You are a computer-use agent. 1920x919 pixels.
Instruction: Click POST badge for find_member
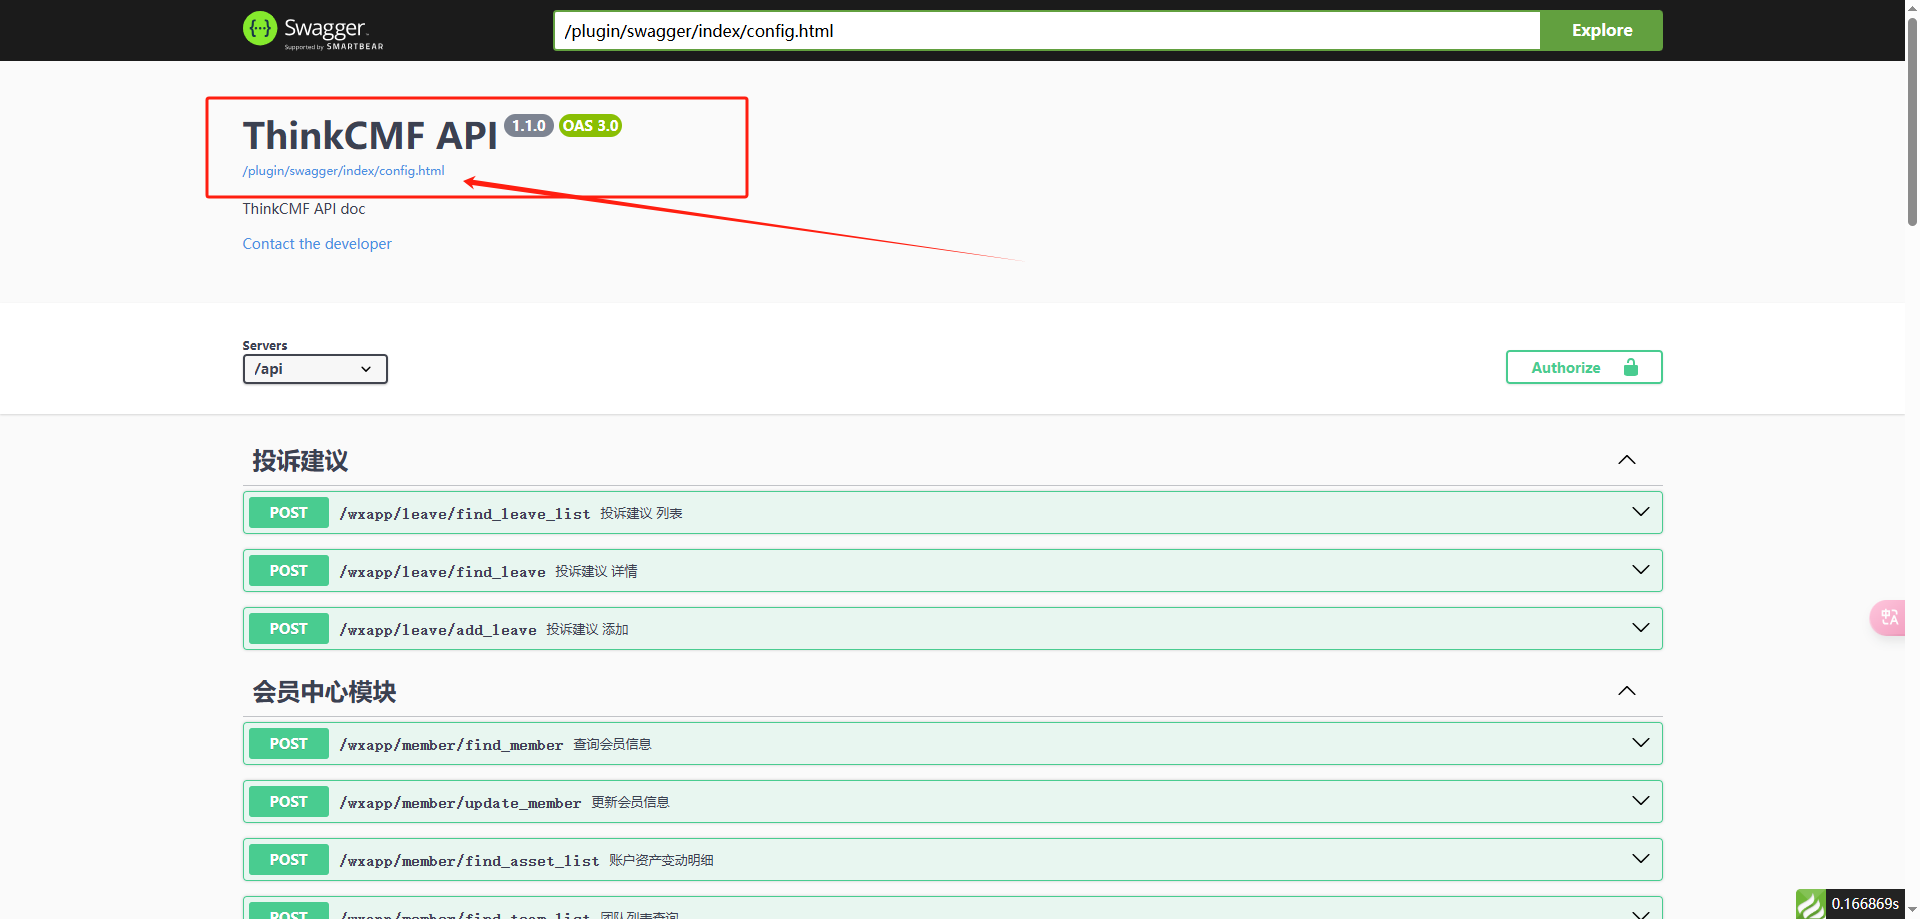tap(288, 744)
